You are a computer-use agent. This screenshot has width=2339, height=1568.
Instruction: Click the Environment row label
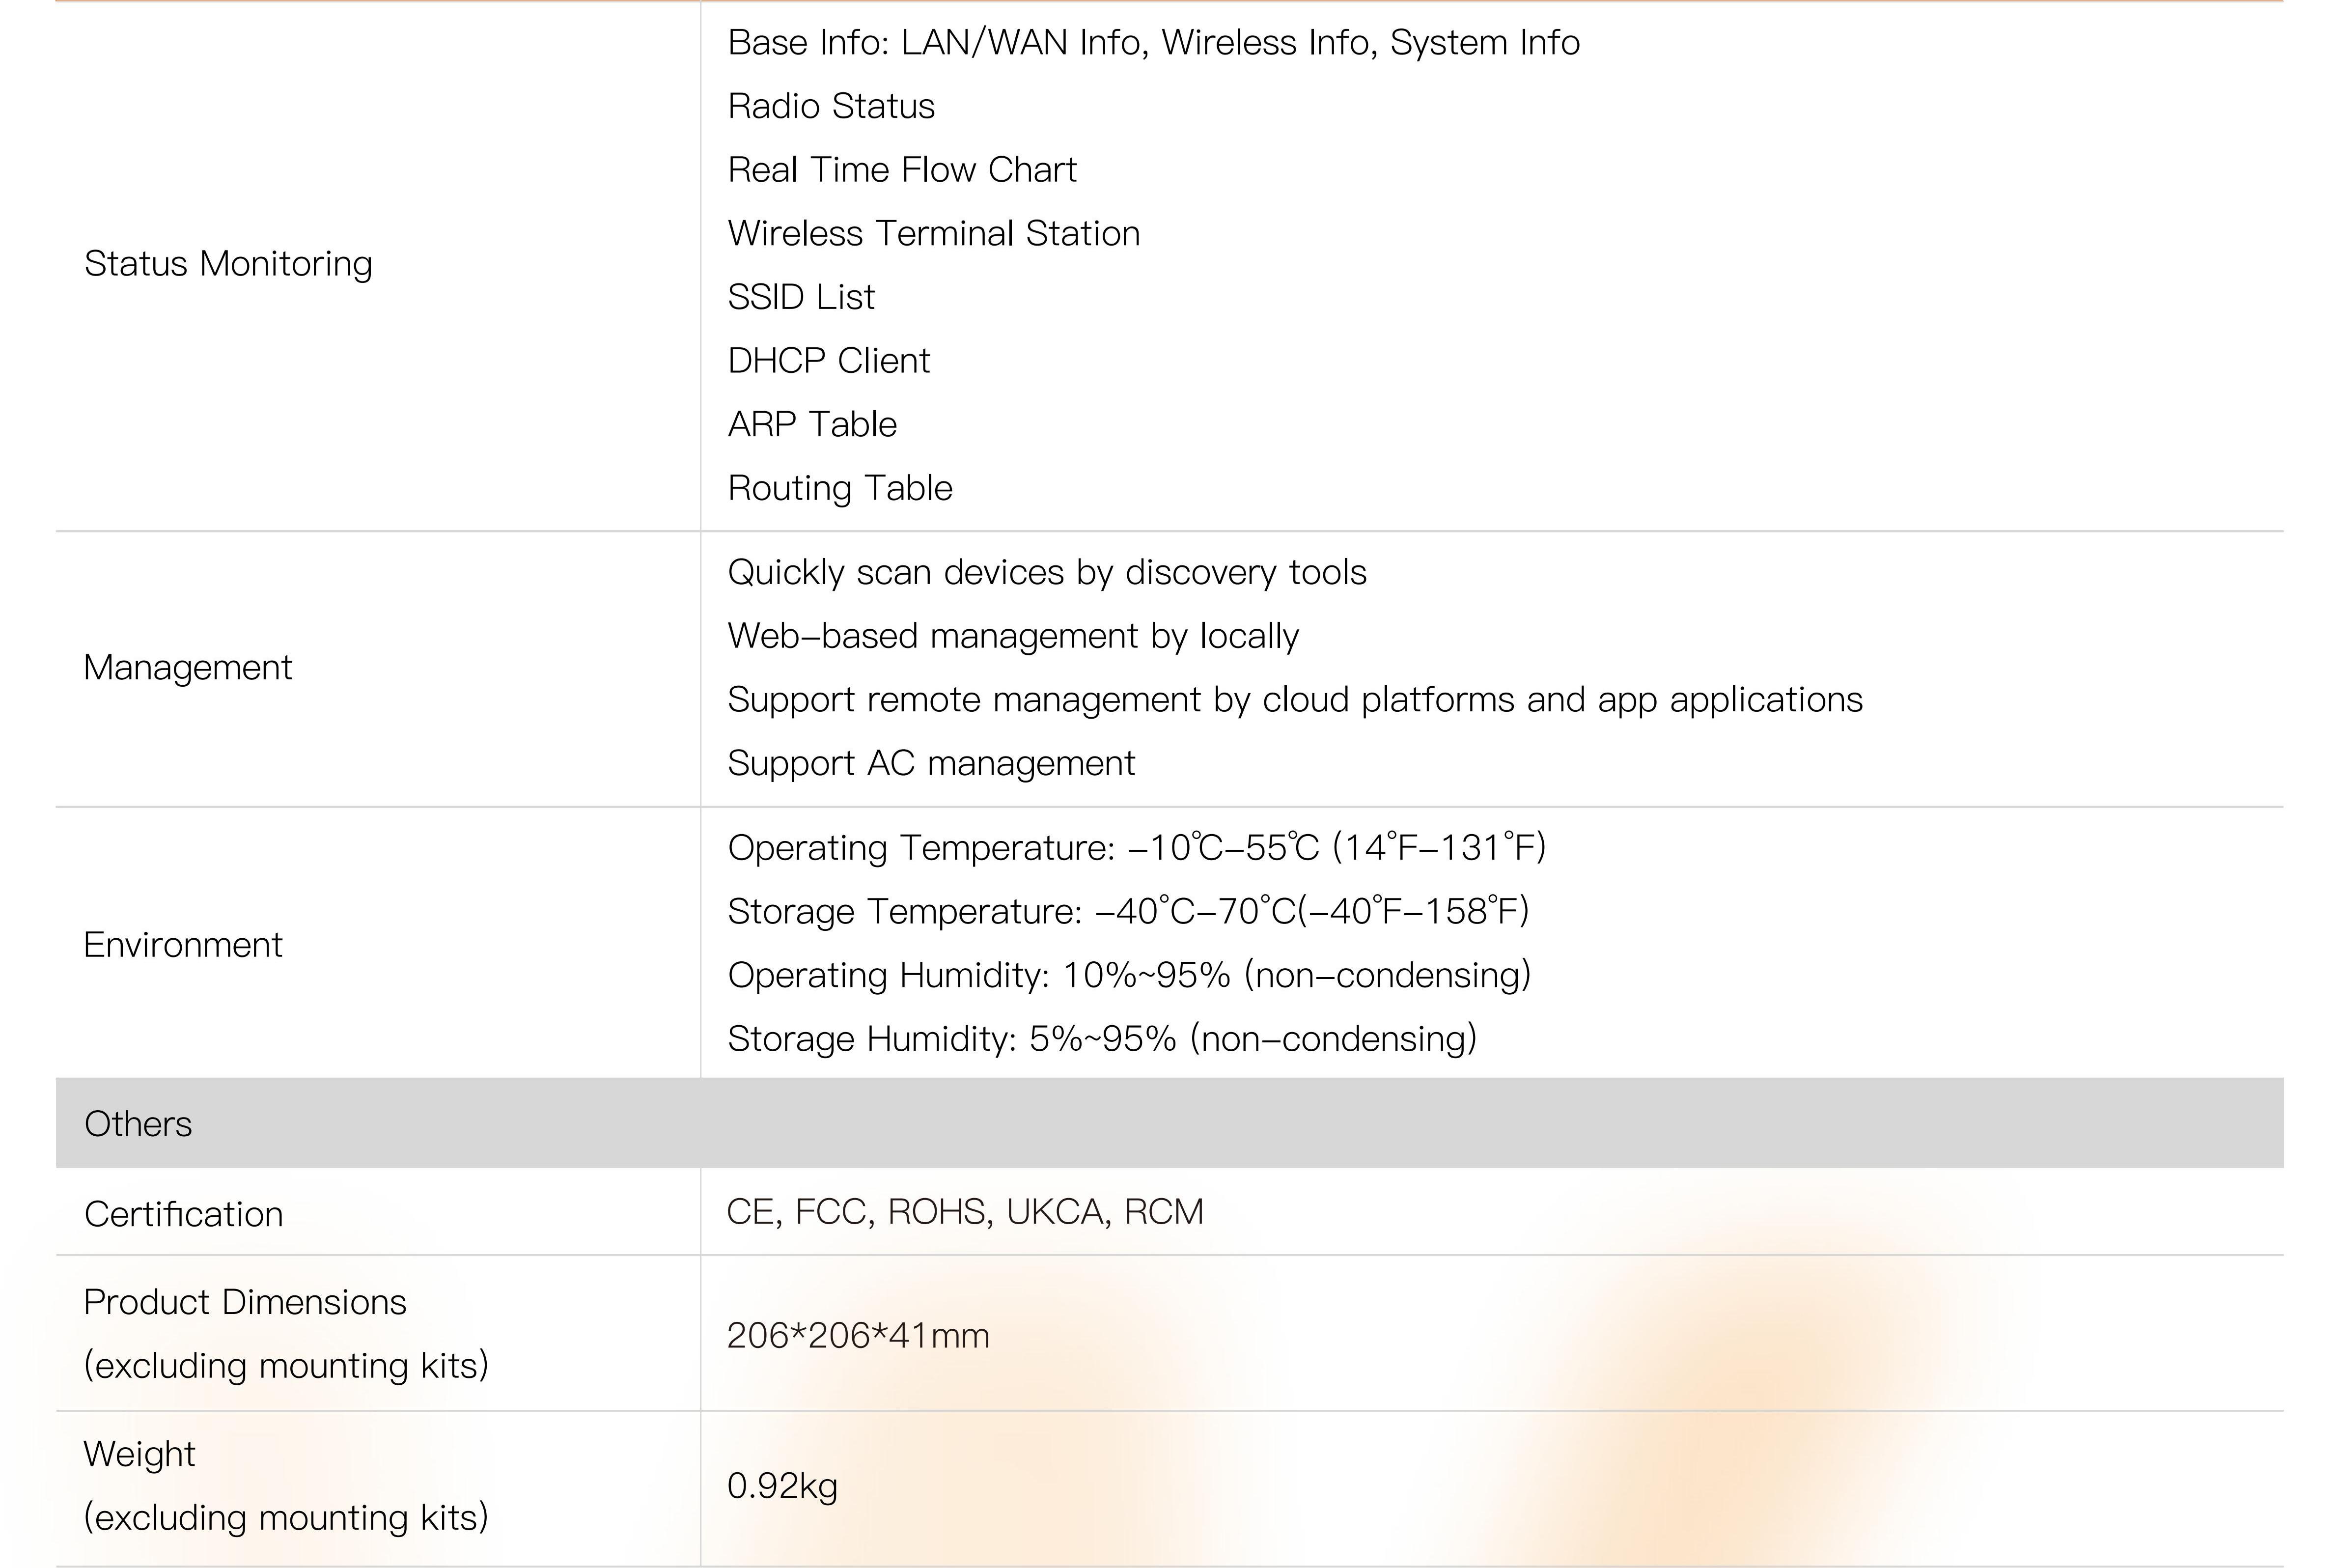(x=183, y=945)
